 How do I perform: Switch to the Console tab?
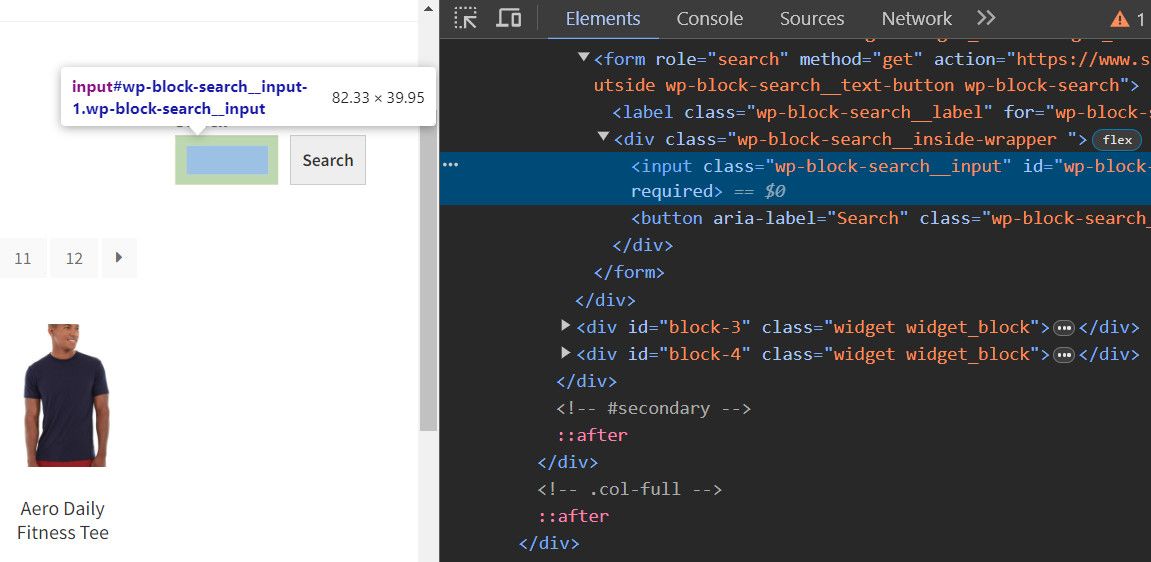pos(709,19)
